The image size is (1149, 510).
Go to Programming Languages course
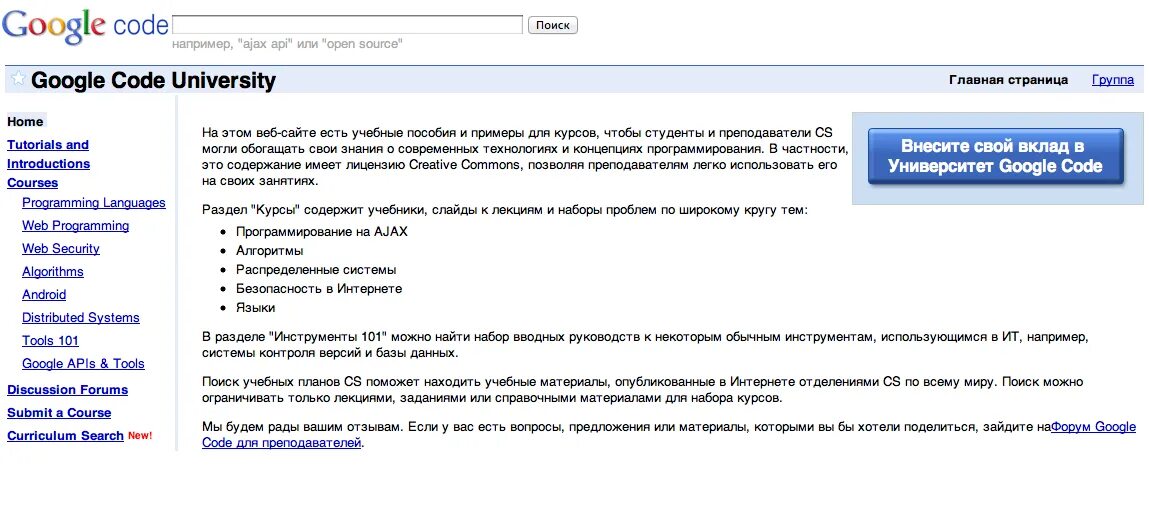94,203
